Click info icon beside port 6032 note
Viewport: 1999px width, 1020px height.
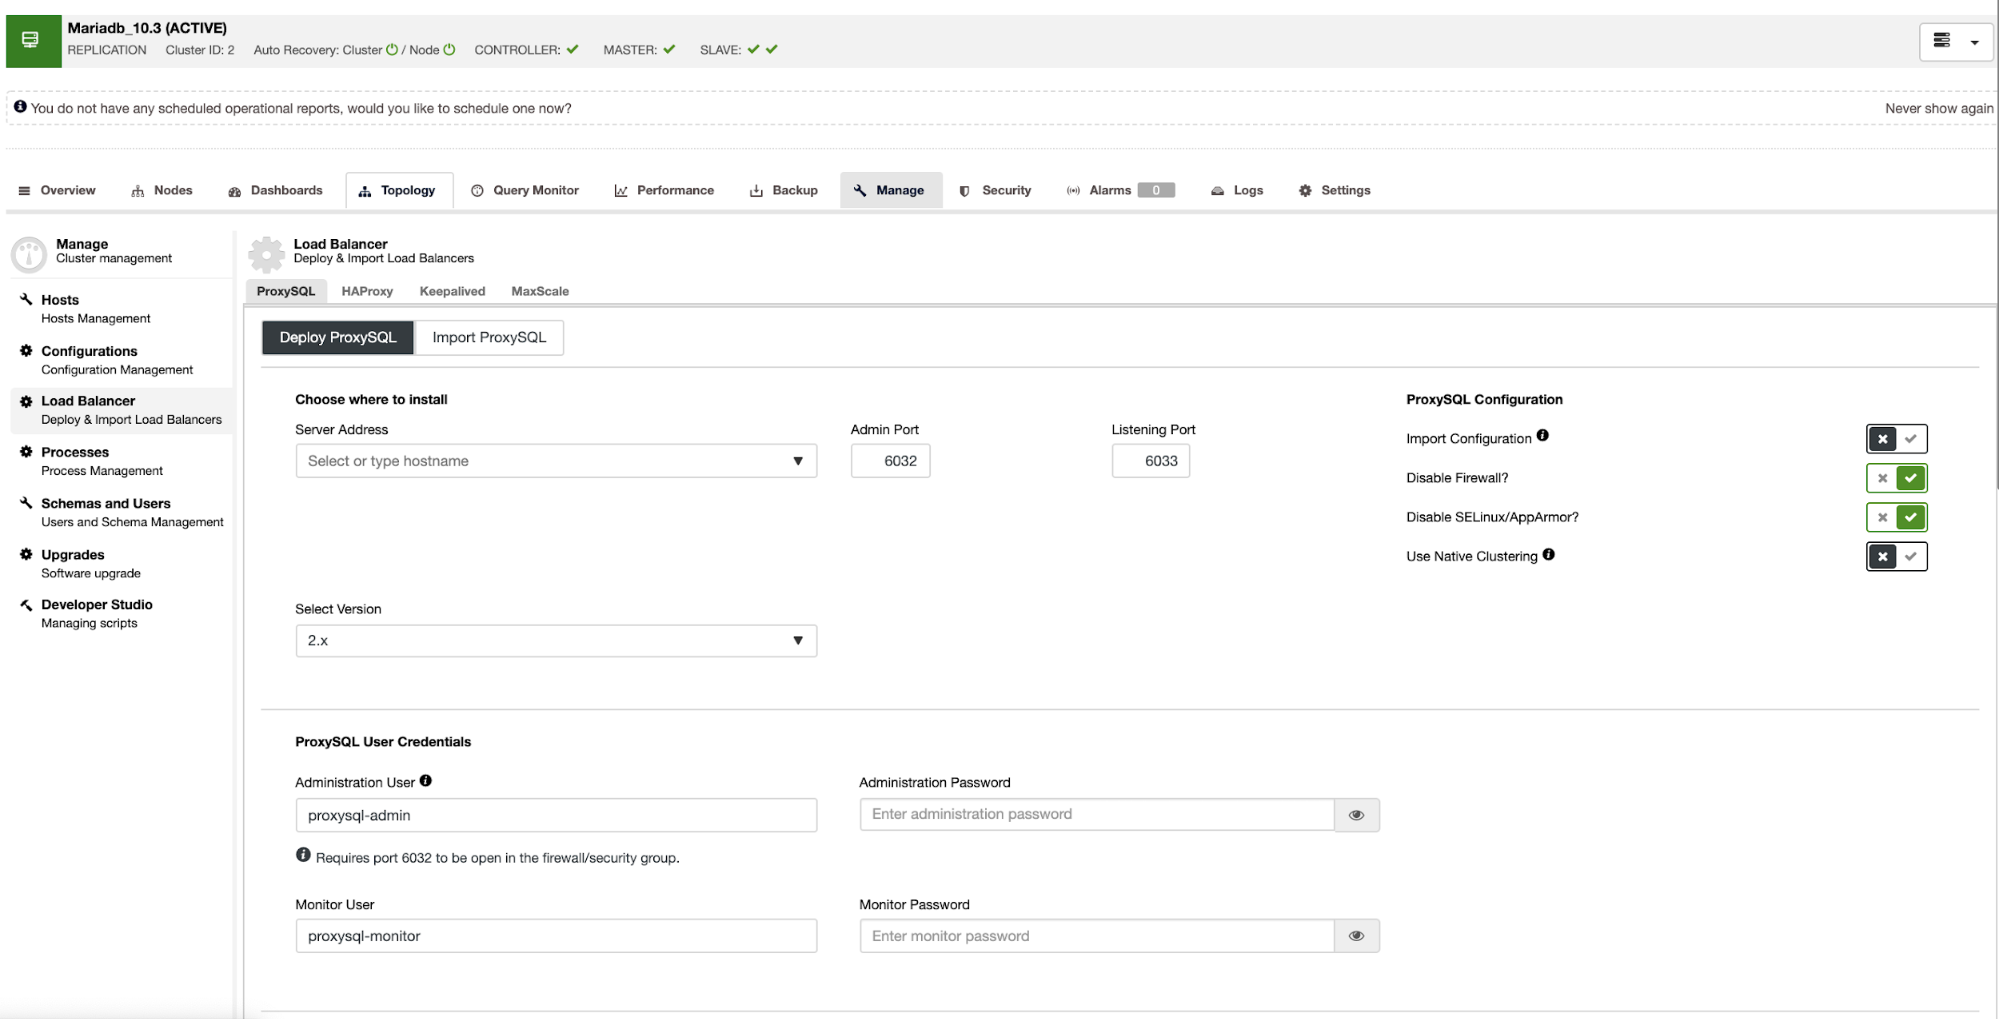point(303,855)
